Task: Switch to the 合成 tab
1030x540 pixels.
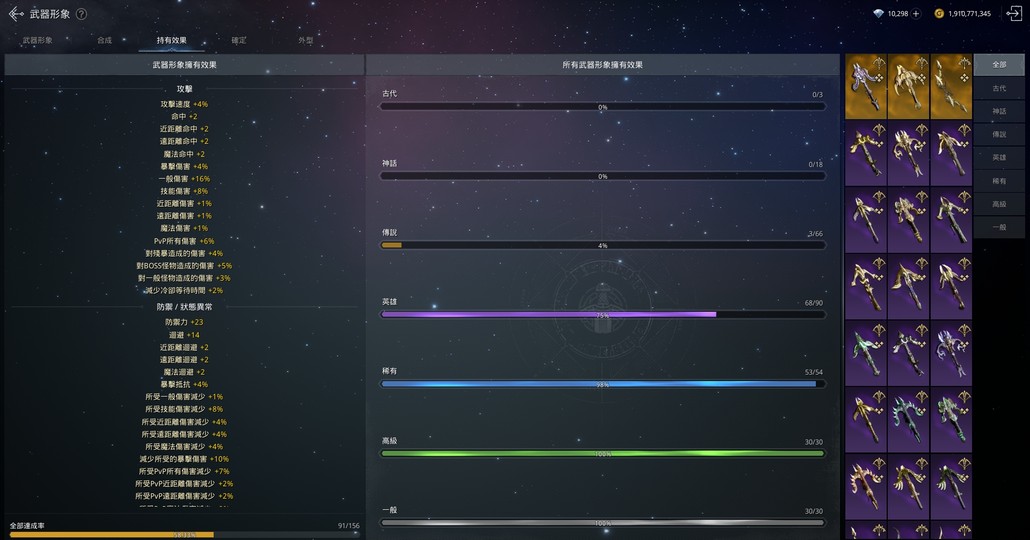Action: pyautogui.click(x=105, y=40)
